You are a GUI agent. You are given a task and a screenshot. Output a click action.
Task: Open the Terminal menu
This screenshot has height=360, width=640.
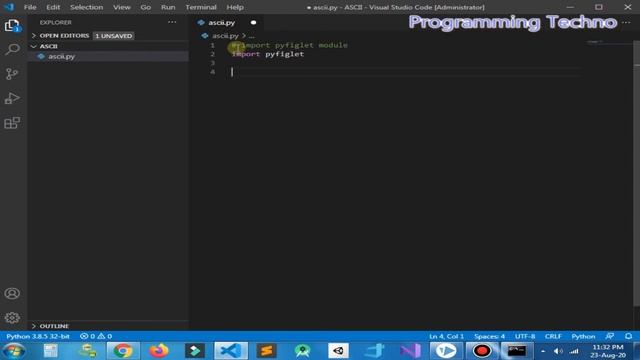(x=201, y=7)
